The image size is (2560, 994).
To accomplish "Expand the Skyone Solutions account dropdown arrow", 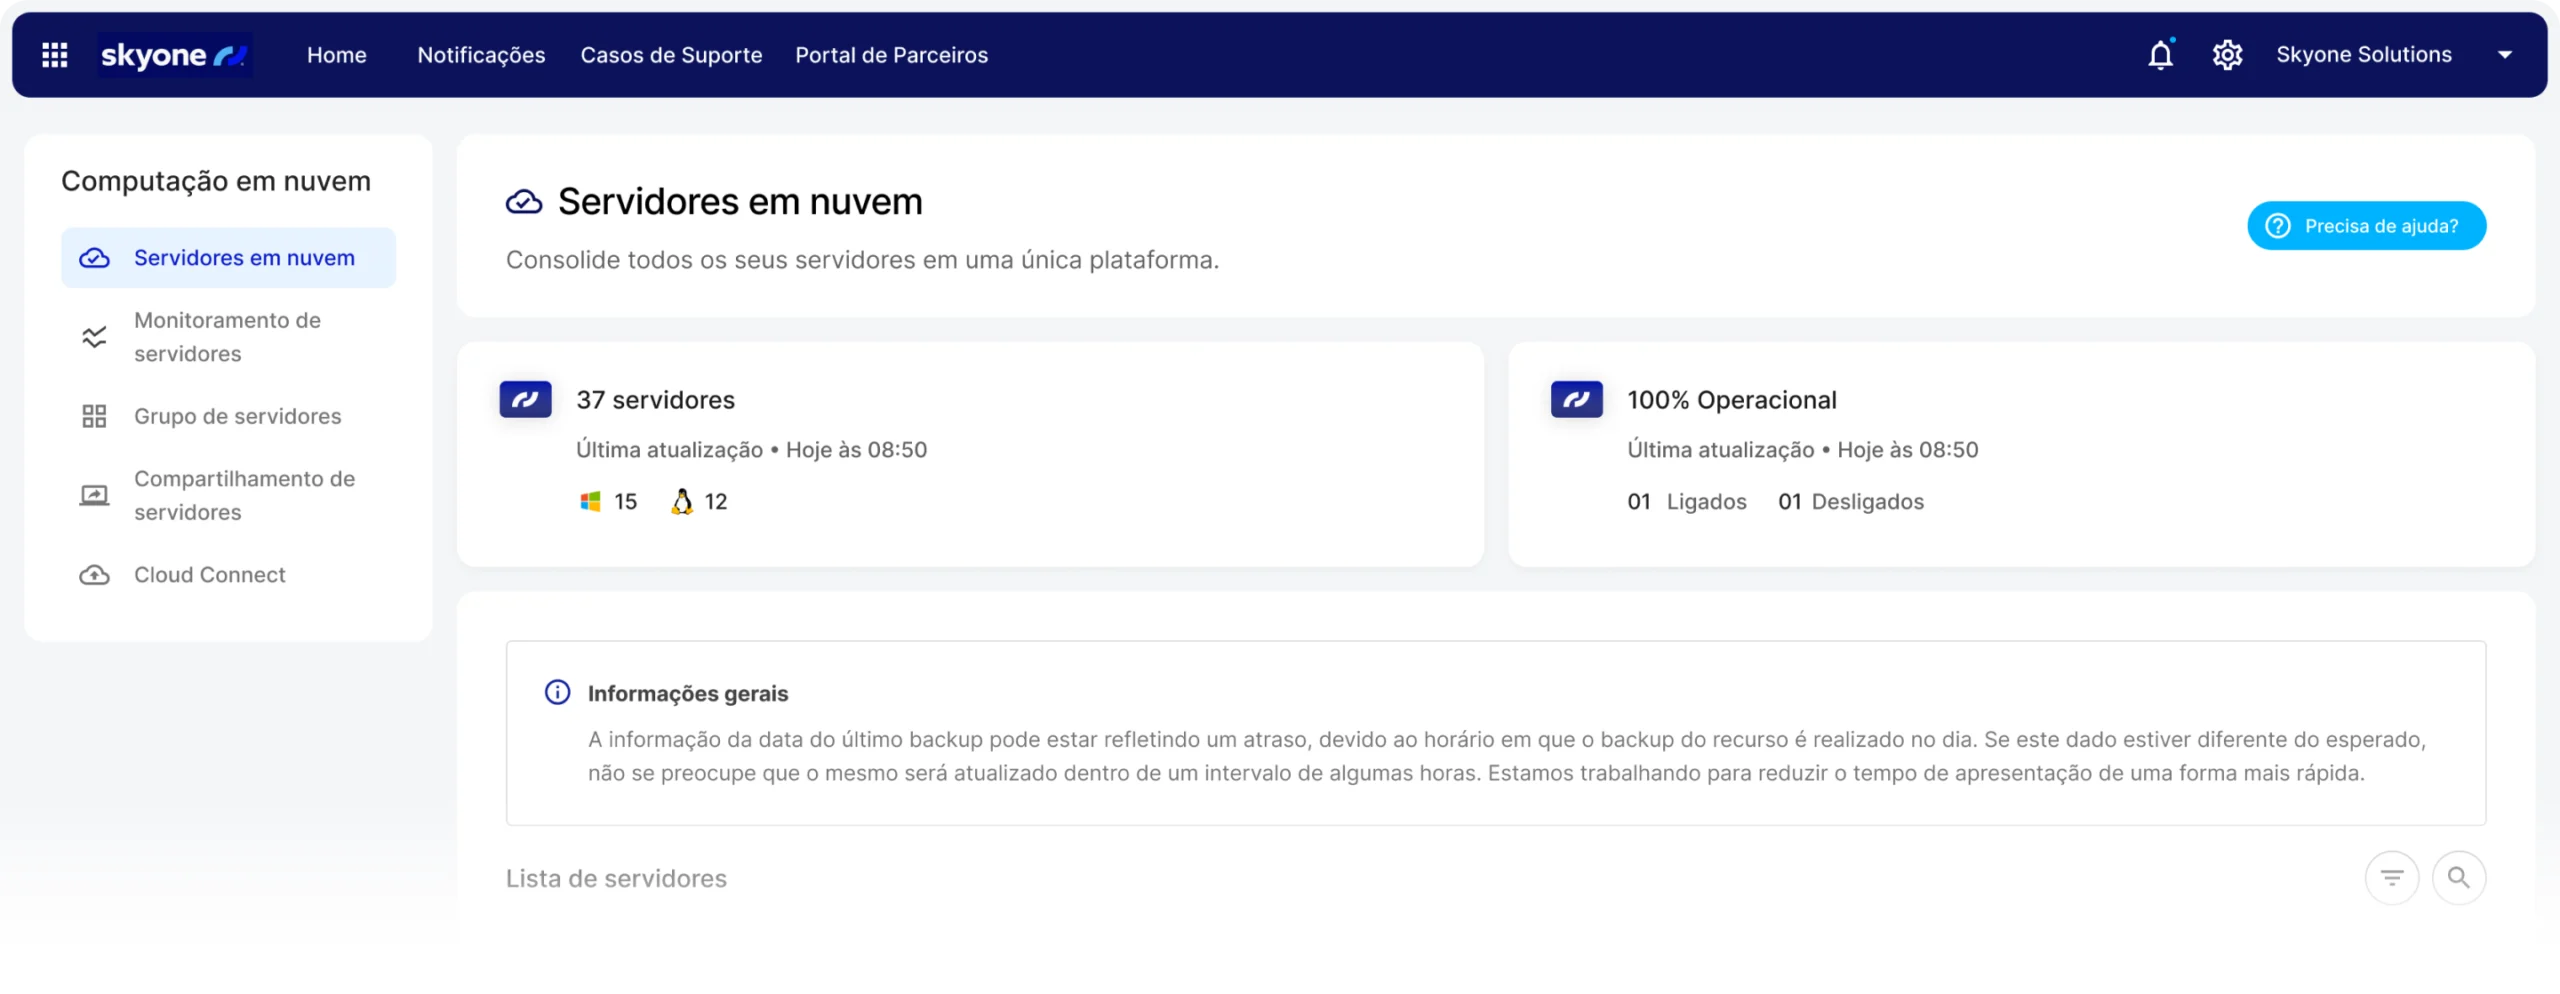I will 2504,55.
